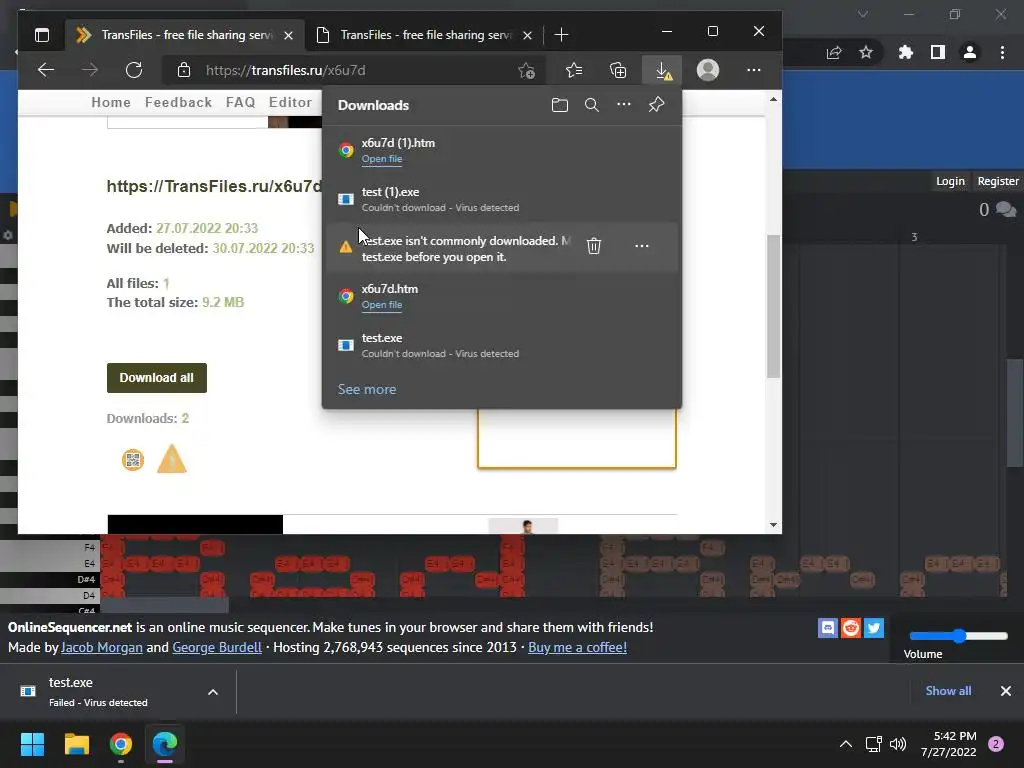Open Edge Collections icon
The image size is (1024, 768).
(x=618, y=70)
